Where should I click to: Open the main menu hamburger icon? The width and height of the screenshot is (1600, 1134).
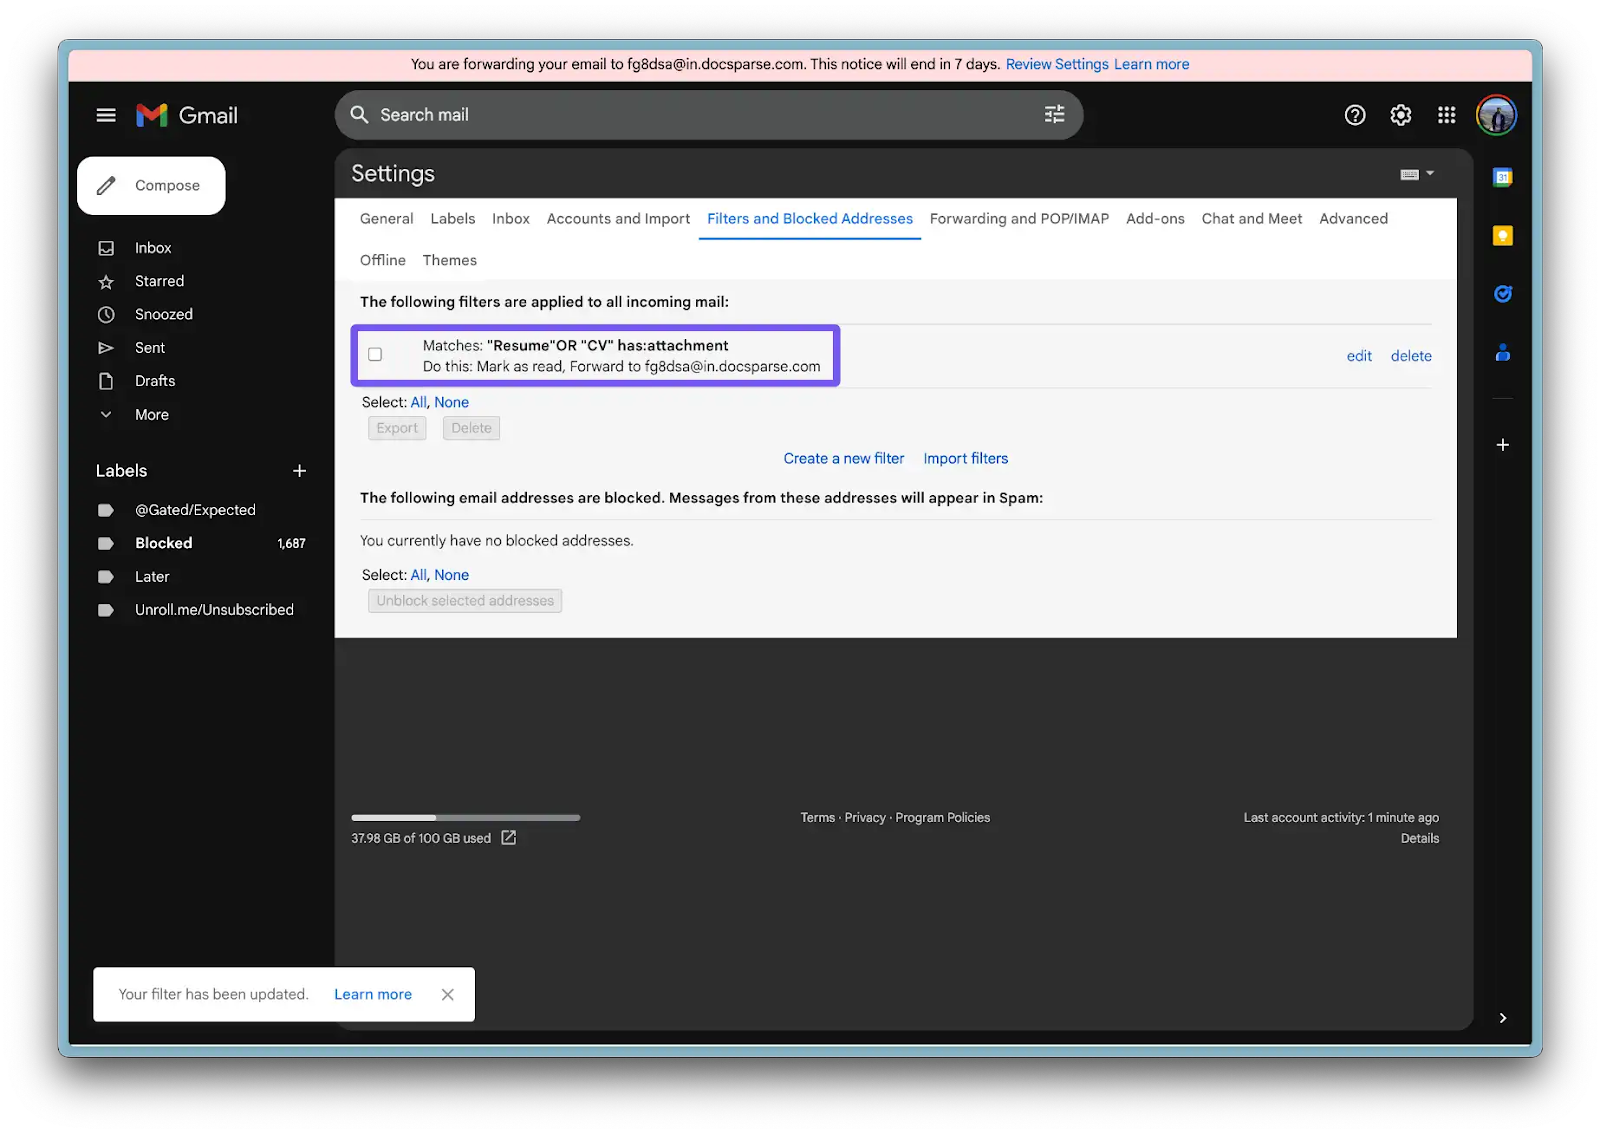pyautogui.click(x=106, y=115)
